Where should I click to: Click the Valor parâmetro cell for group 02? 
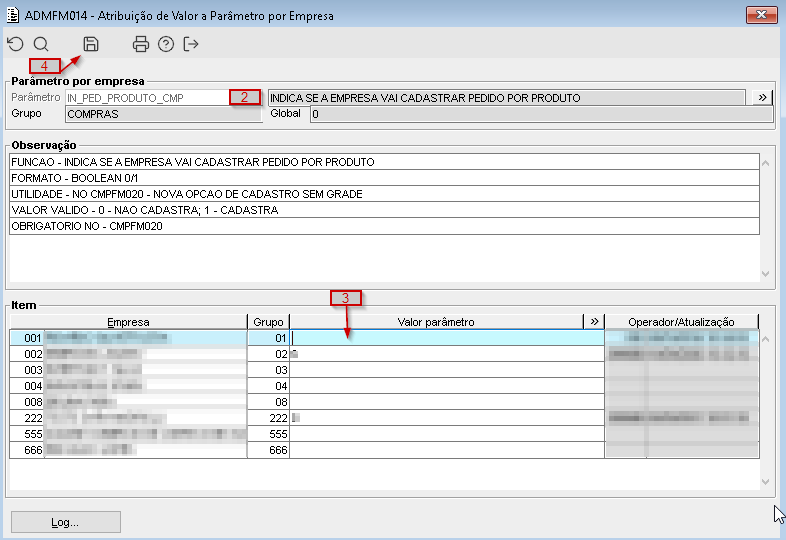(447, 354)
